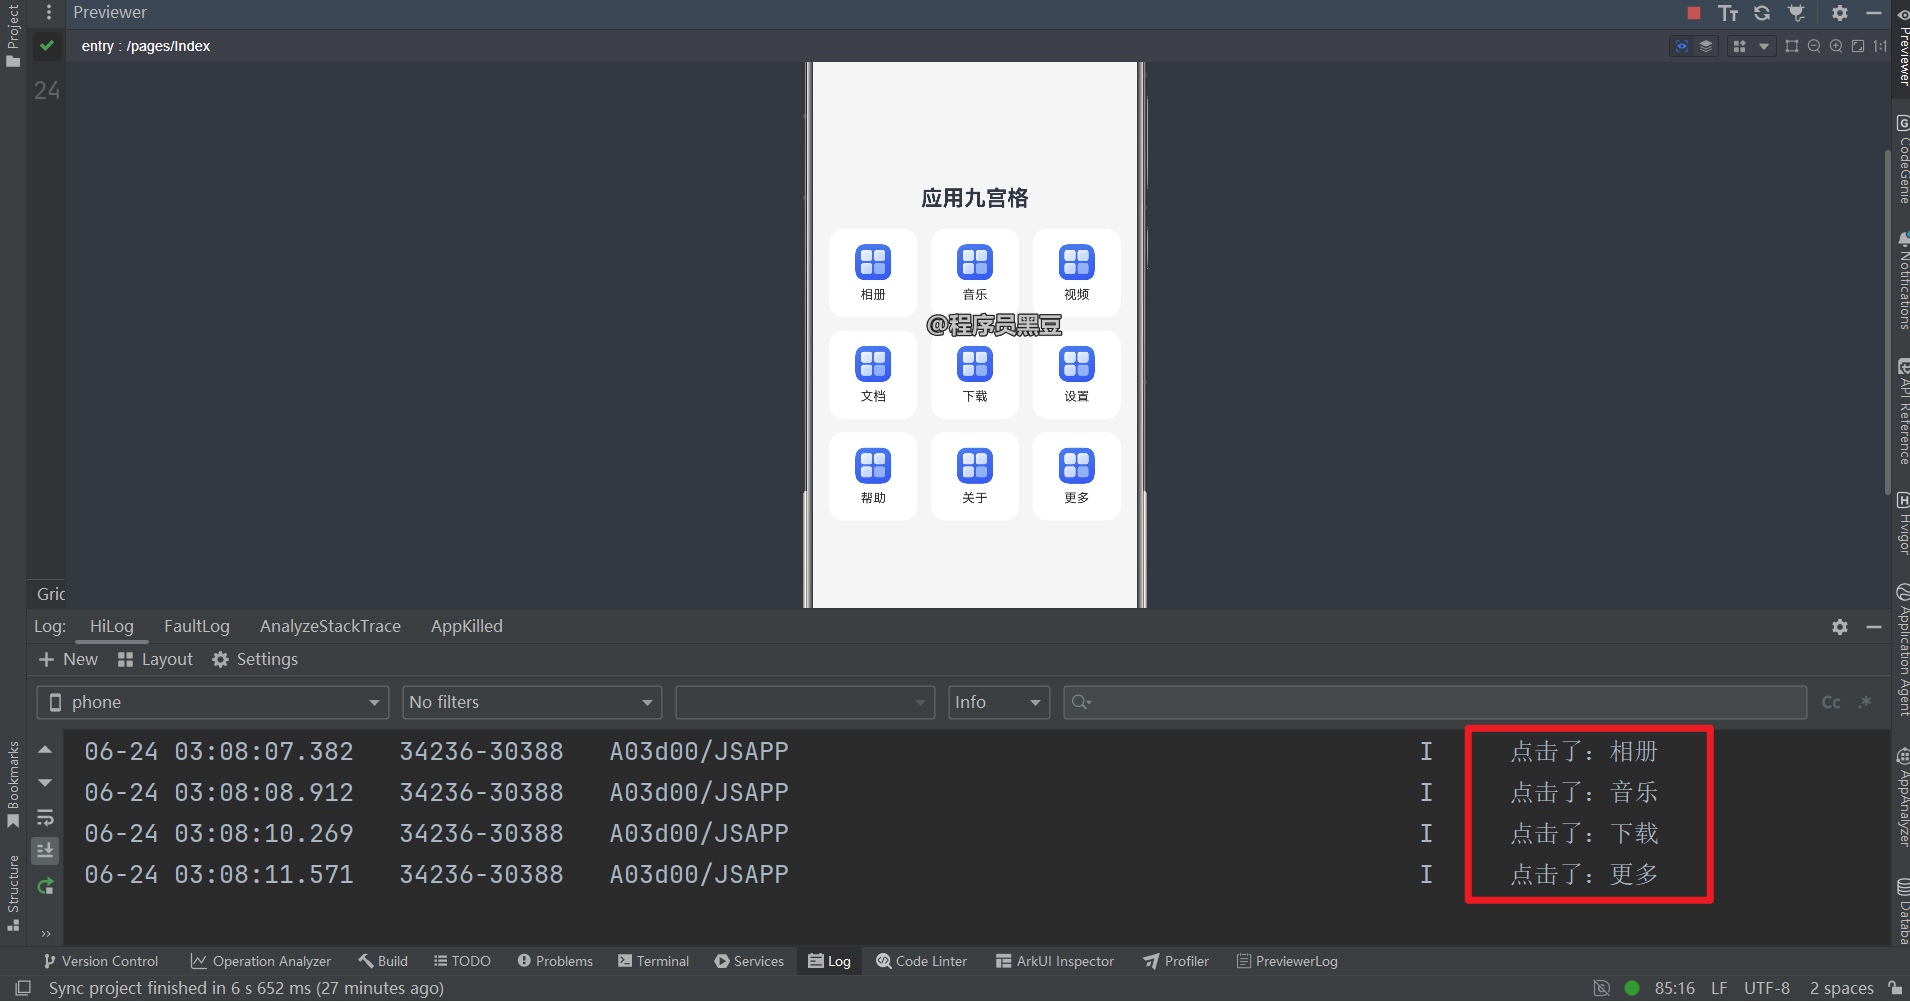The image size is (1910, 1002).
Task: Click the log search input field
Action: (x=1435, y=702)
